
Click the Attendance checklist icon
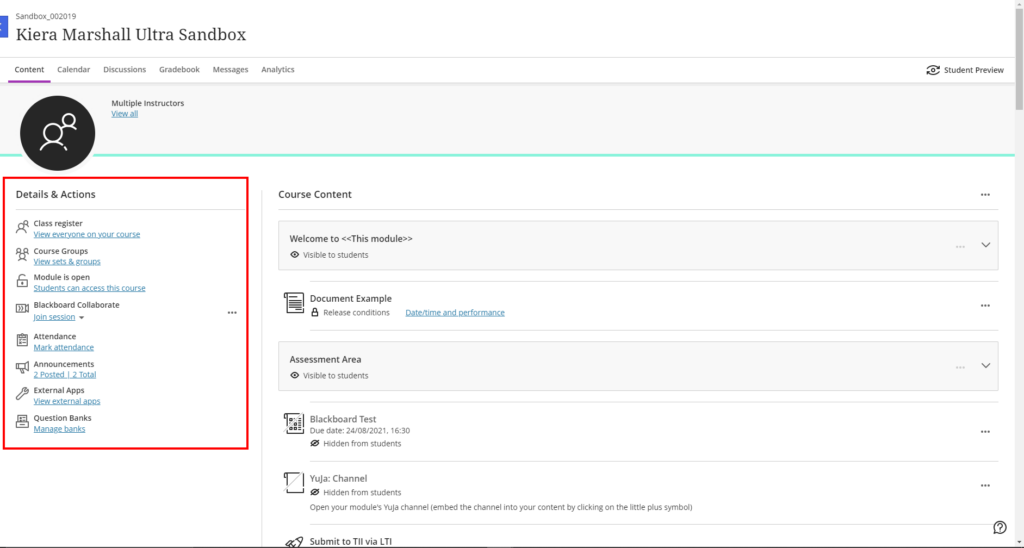(x=22, y=340)
